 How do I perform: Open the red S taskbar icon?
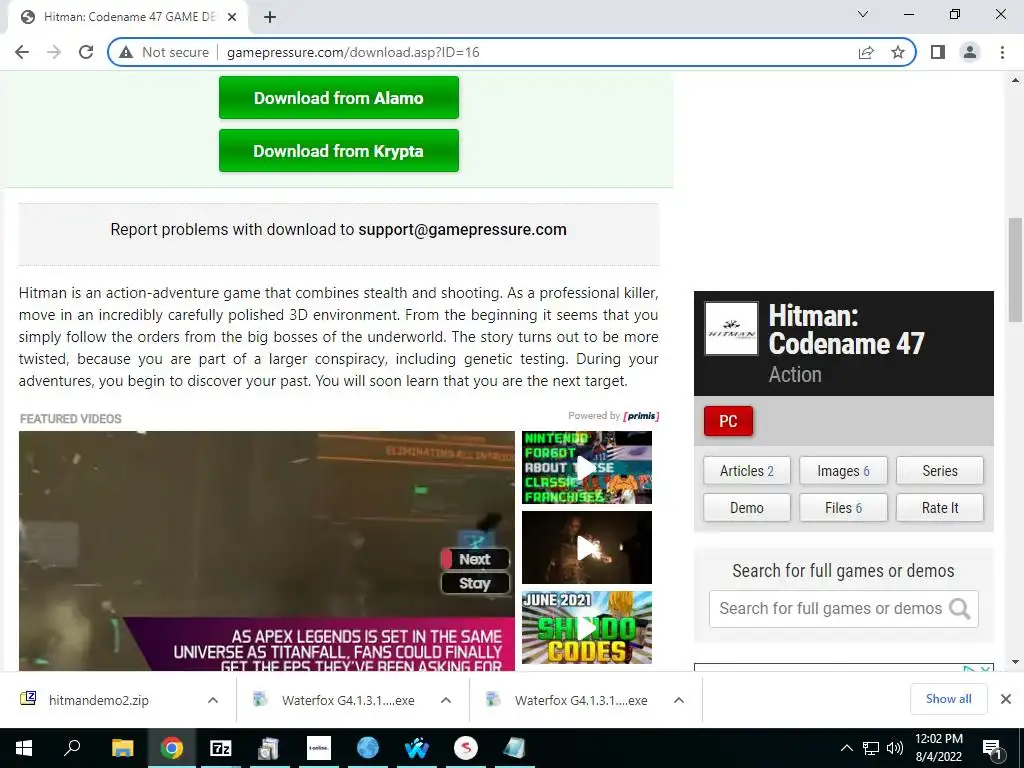click(466, 748)
